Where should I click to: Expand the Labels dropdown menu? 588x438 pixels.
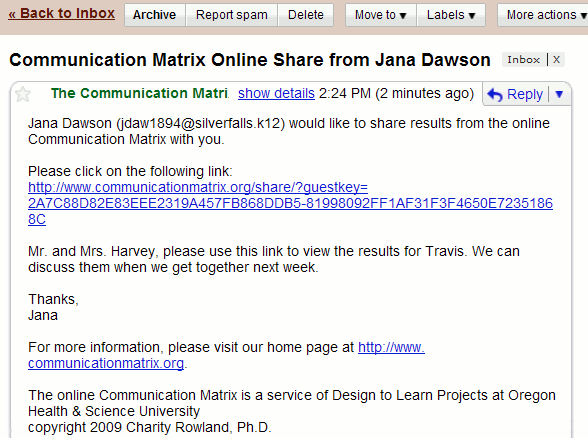tap(451, 15)
